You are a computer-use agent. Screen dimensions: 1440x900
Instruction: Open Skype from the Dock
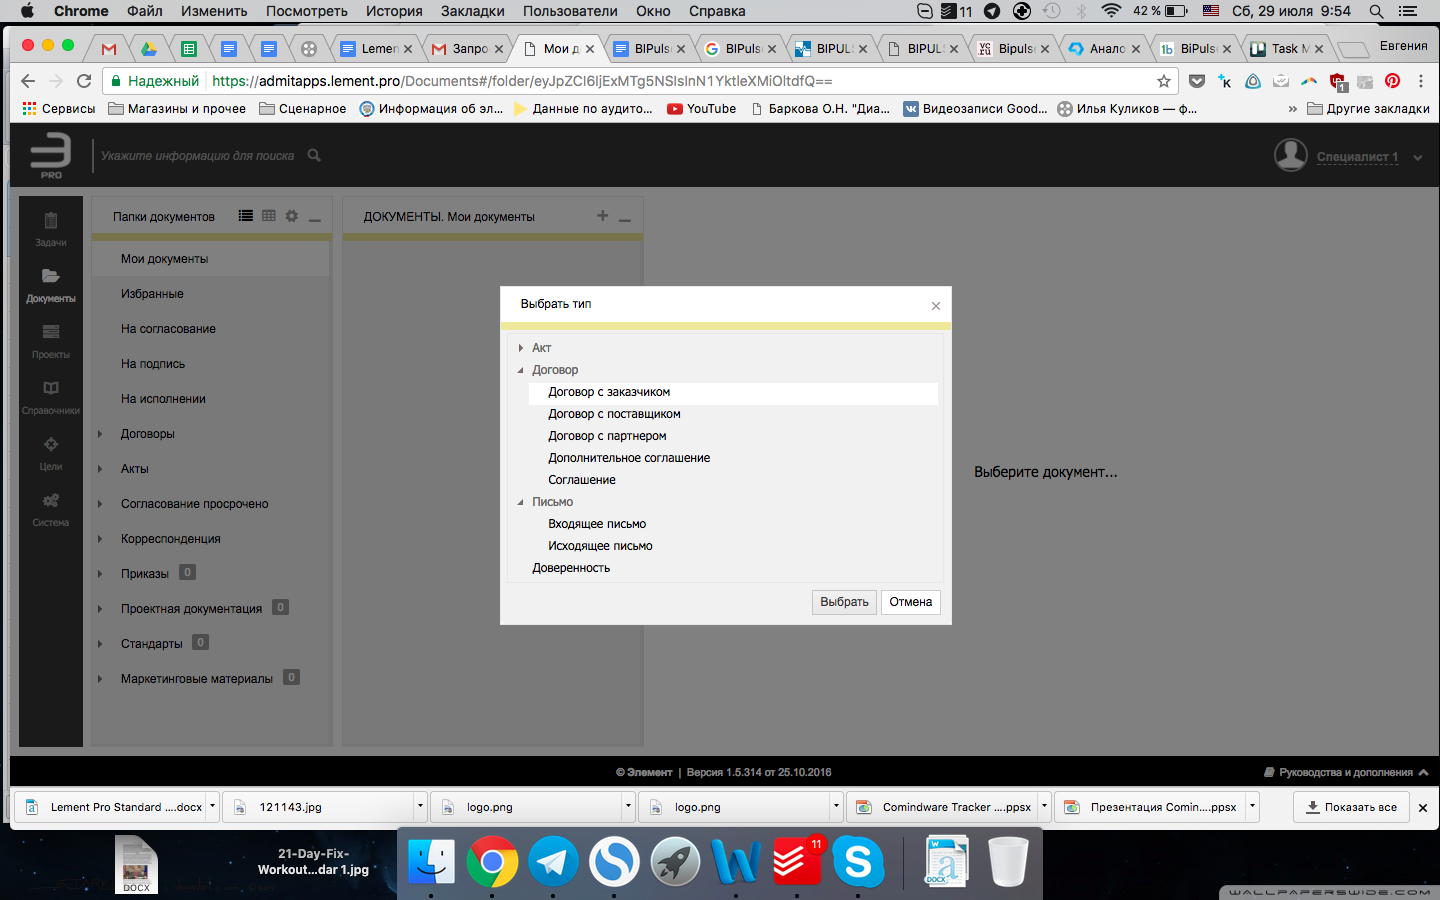(x=858, y=861)
